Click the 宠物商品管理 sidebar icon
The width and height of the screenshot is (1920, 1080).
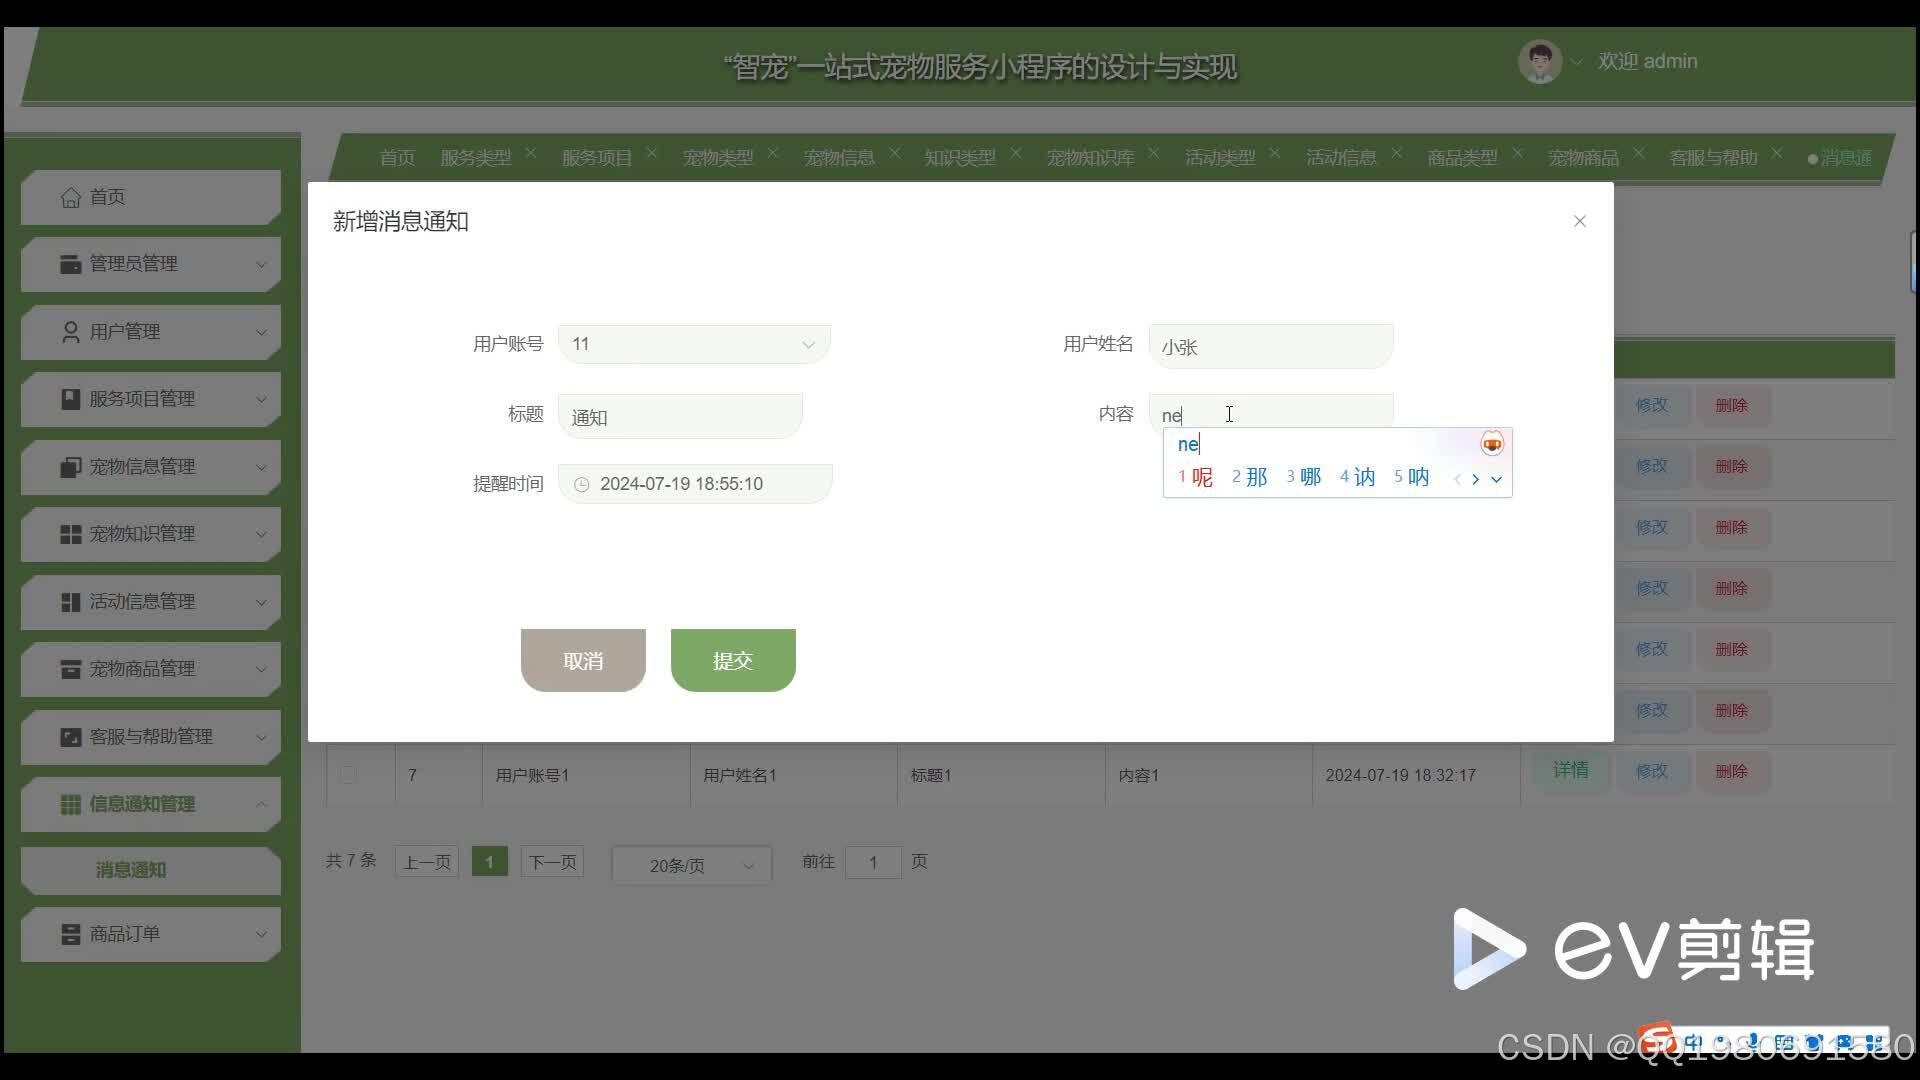70,669
